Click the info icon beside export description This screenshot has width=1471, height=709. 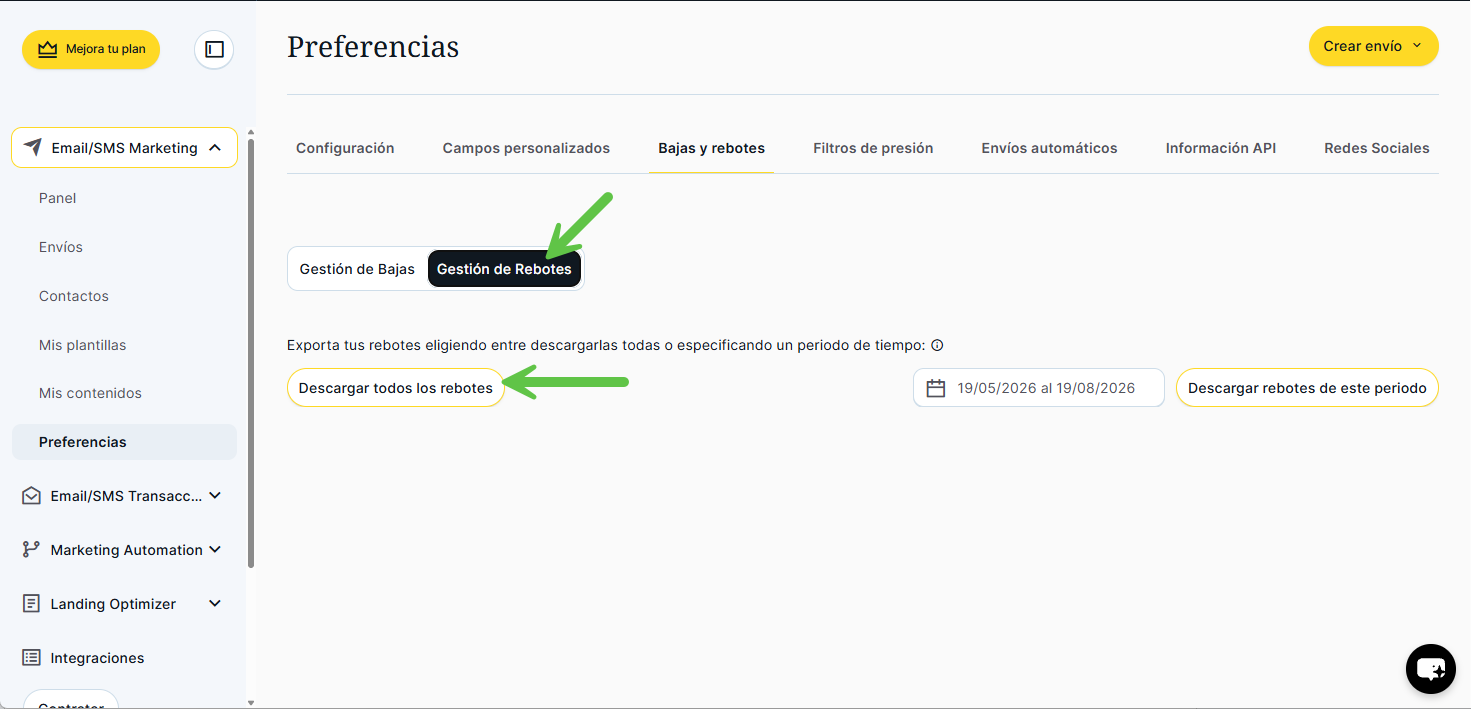(x=937, y=345)
